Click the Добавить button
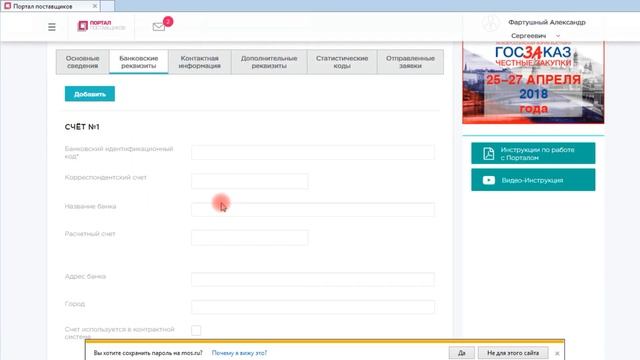 [x=90, y=94]
